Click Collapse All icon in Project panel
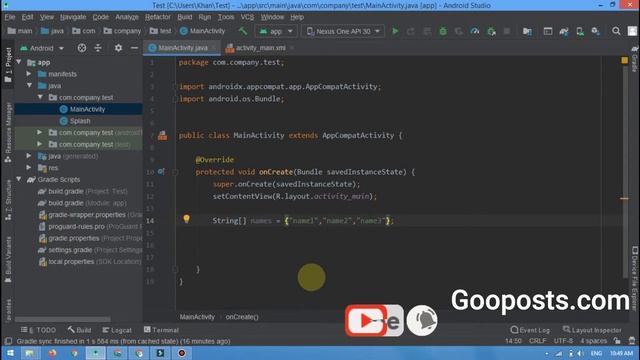Viewport: 640px width, 360px height. tap(98, 48)
